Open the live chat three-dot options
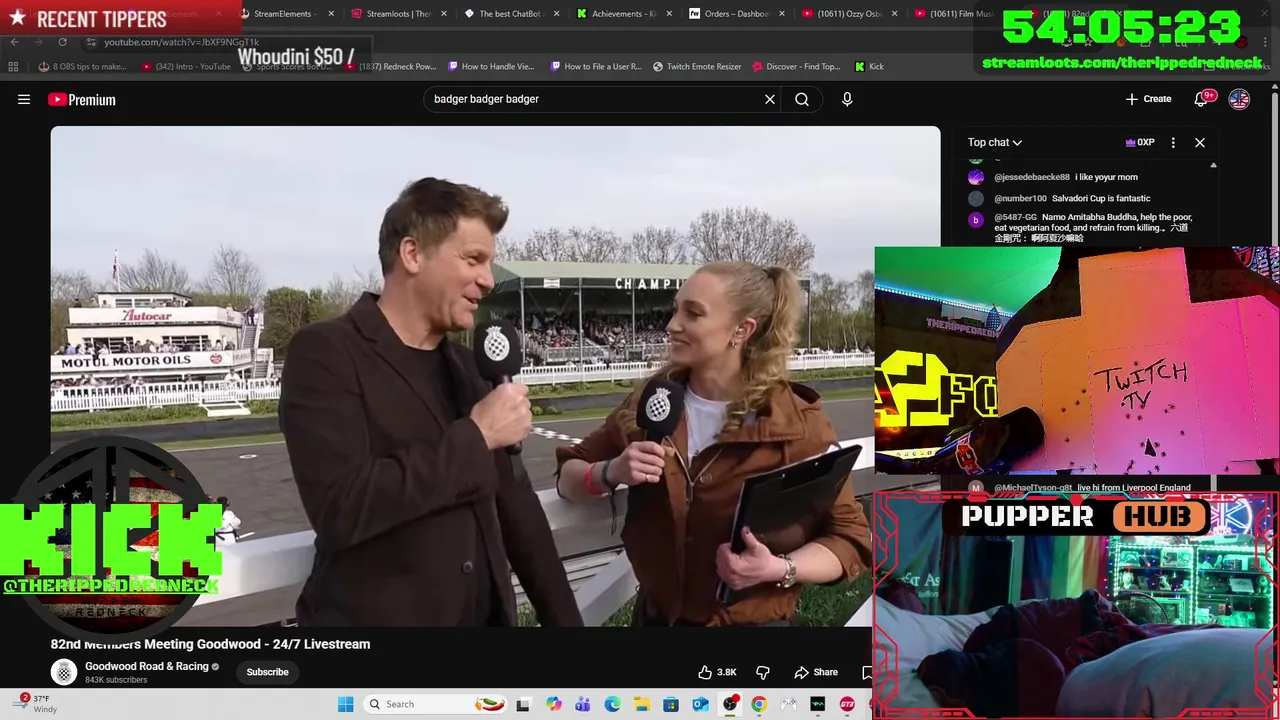This screenshot has height=720, width=1280. coord(1173,142)
